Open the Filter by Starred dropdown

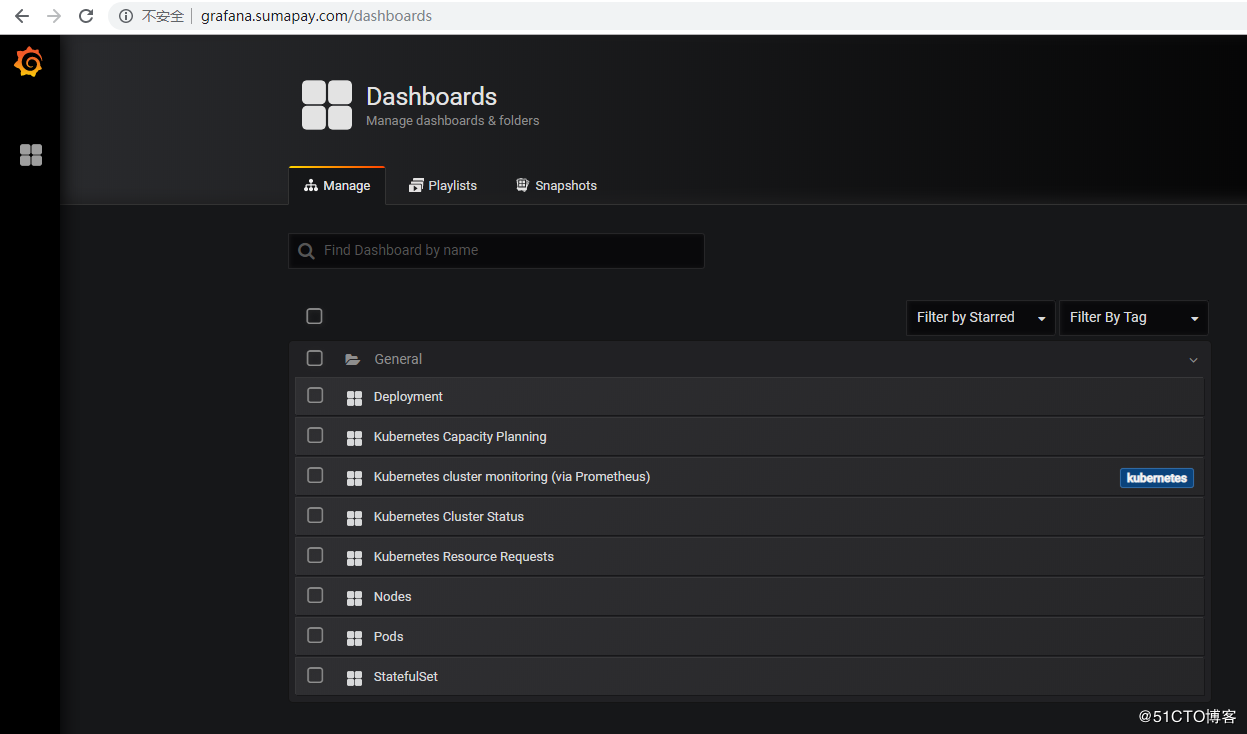pos(980,318)
